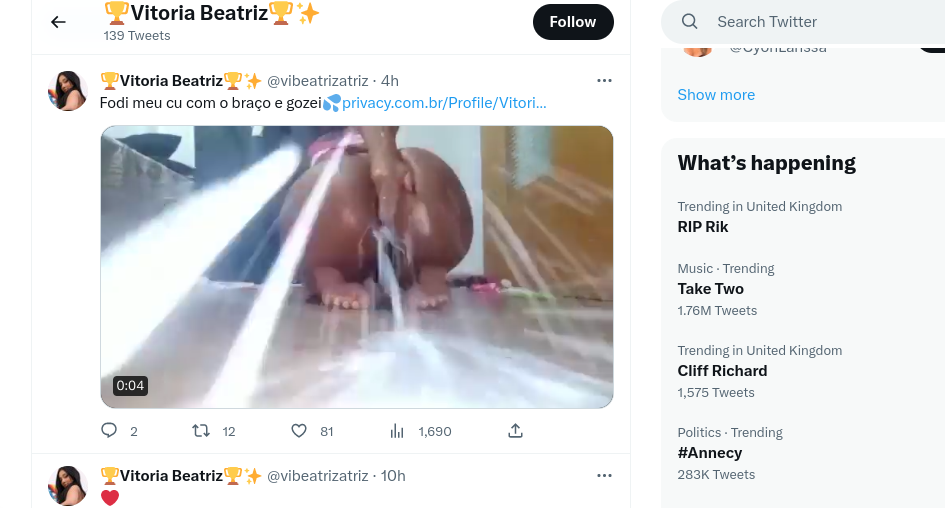
Task: Open the #Annecy politics trend
Action: click(x=710, y=453)
